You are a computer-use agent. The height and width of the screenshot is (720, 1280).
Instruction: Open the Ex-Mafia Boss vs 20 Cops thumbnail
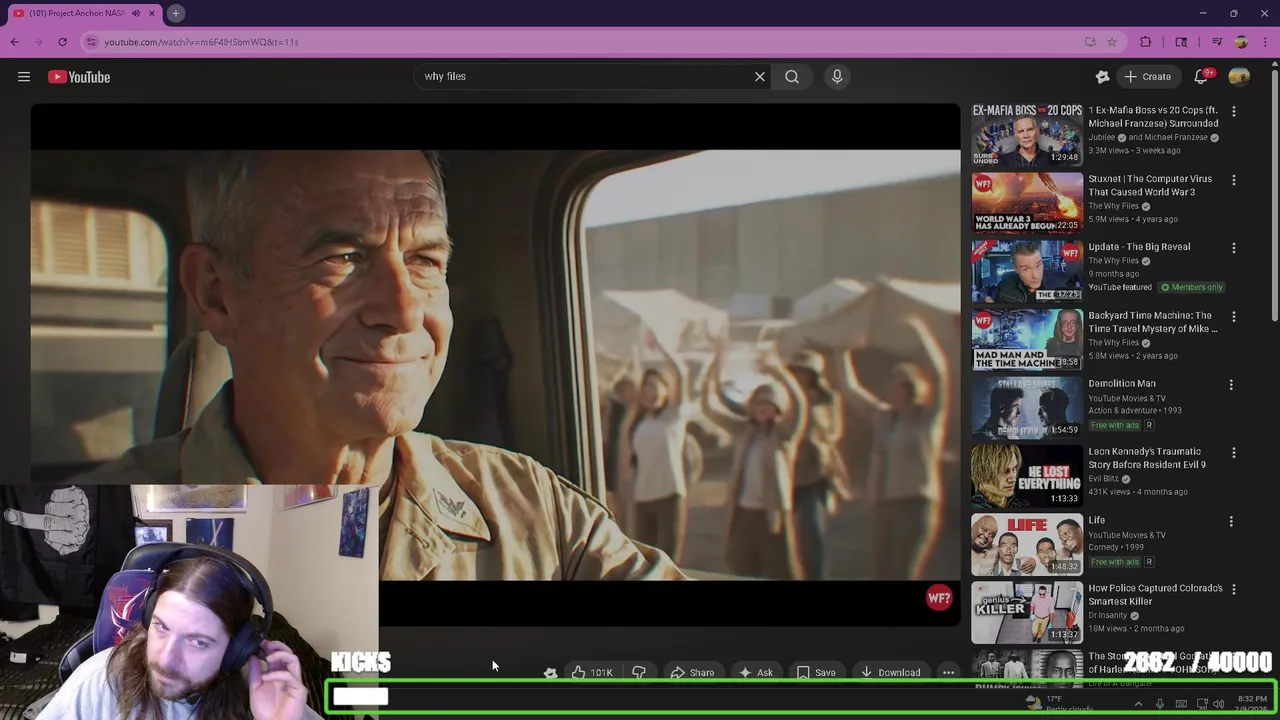pyautogui.click(x=1027, y=134)
